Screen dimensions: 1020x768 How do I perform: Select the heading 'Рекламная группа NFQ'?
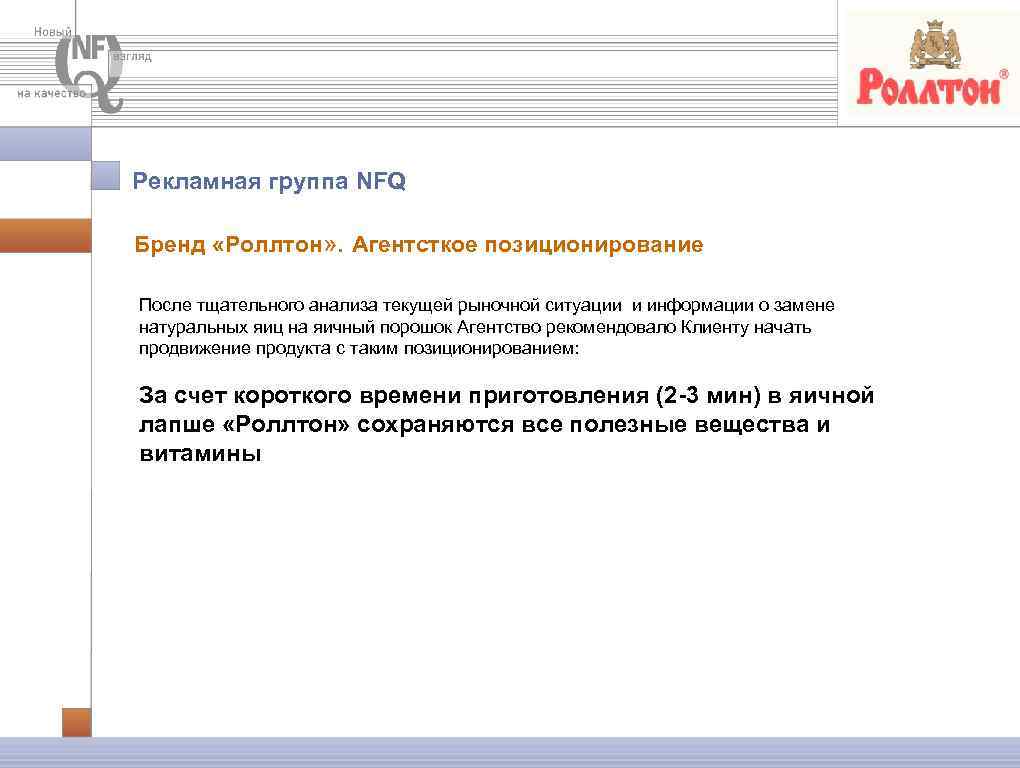[269, 181]
